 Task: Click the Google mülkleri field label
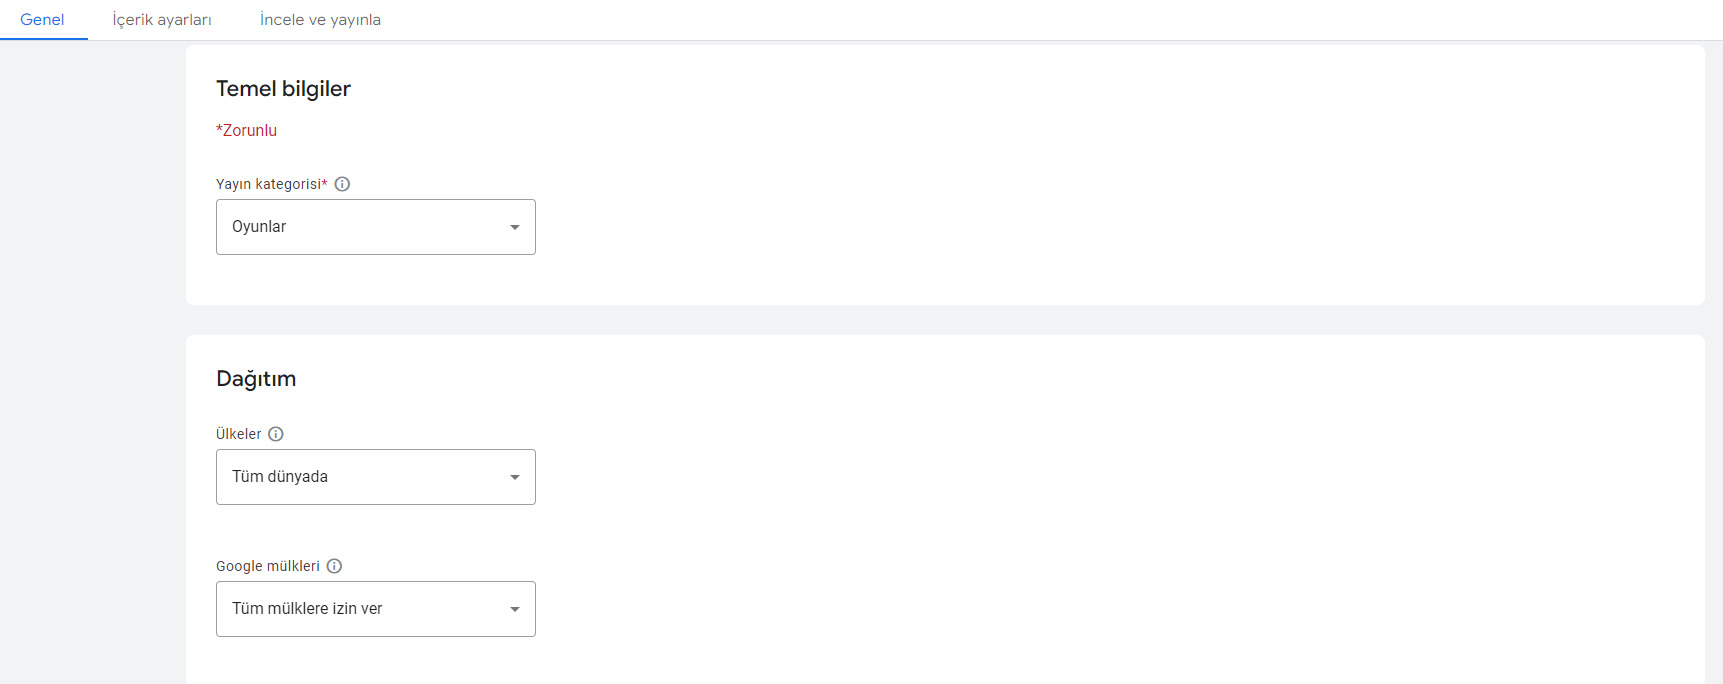tap(268, 566)
